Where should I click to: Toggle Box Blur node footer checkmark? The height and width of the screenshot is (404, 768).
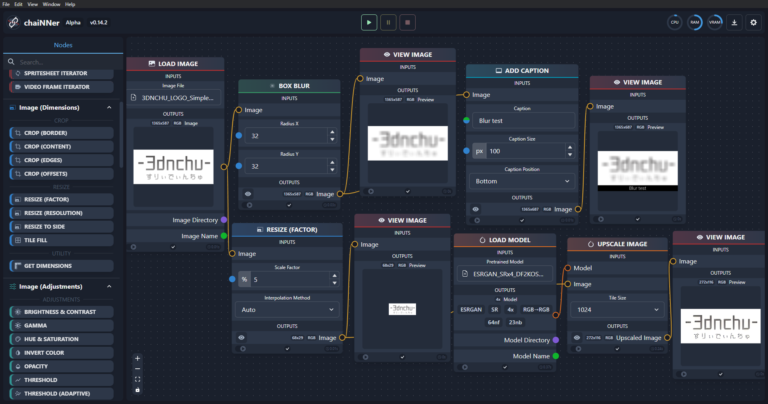point(289,205)
